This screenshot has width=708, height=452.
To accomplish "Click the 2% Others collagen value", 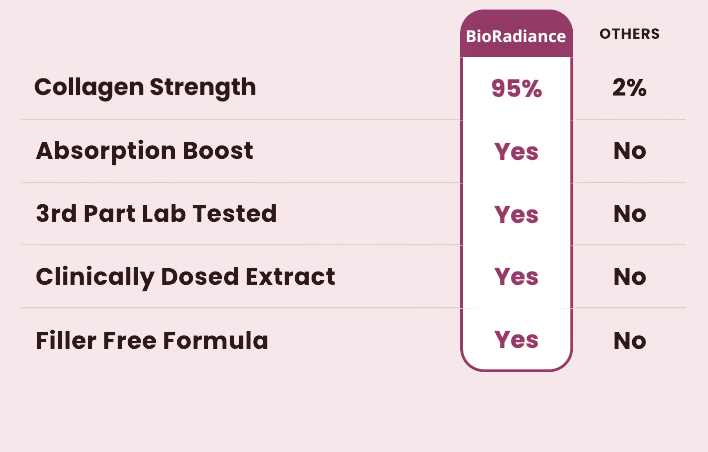I will [x=629, y=88].
